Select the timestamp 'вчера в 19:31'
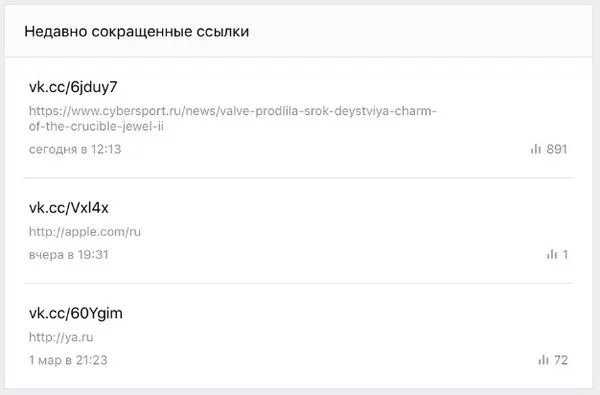The width and height of the screenshot is (600, 395). [69, 255]
